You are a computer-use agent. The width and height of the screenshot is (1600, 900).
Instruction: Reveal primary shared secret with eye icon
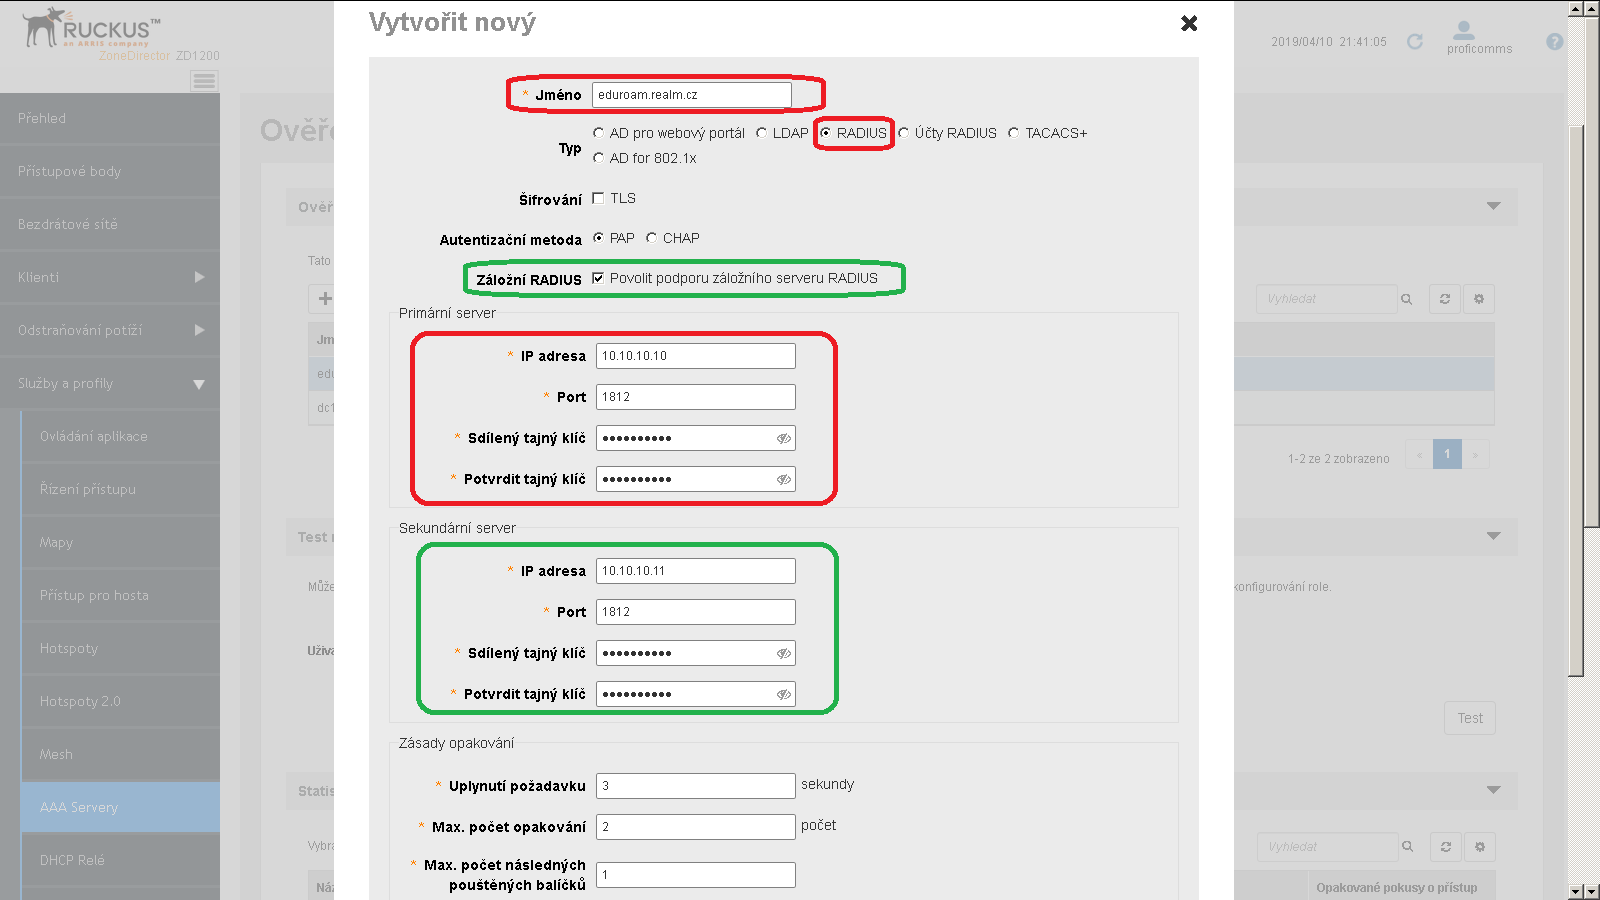pos(783,437)
